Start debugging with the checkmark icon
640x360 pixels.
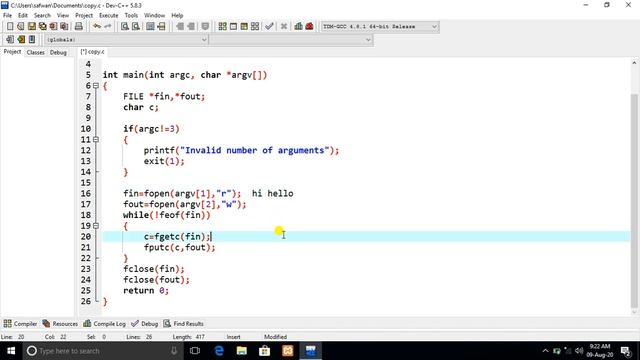(x=269, y=27)
